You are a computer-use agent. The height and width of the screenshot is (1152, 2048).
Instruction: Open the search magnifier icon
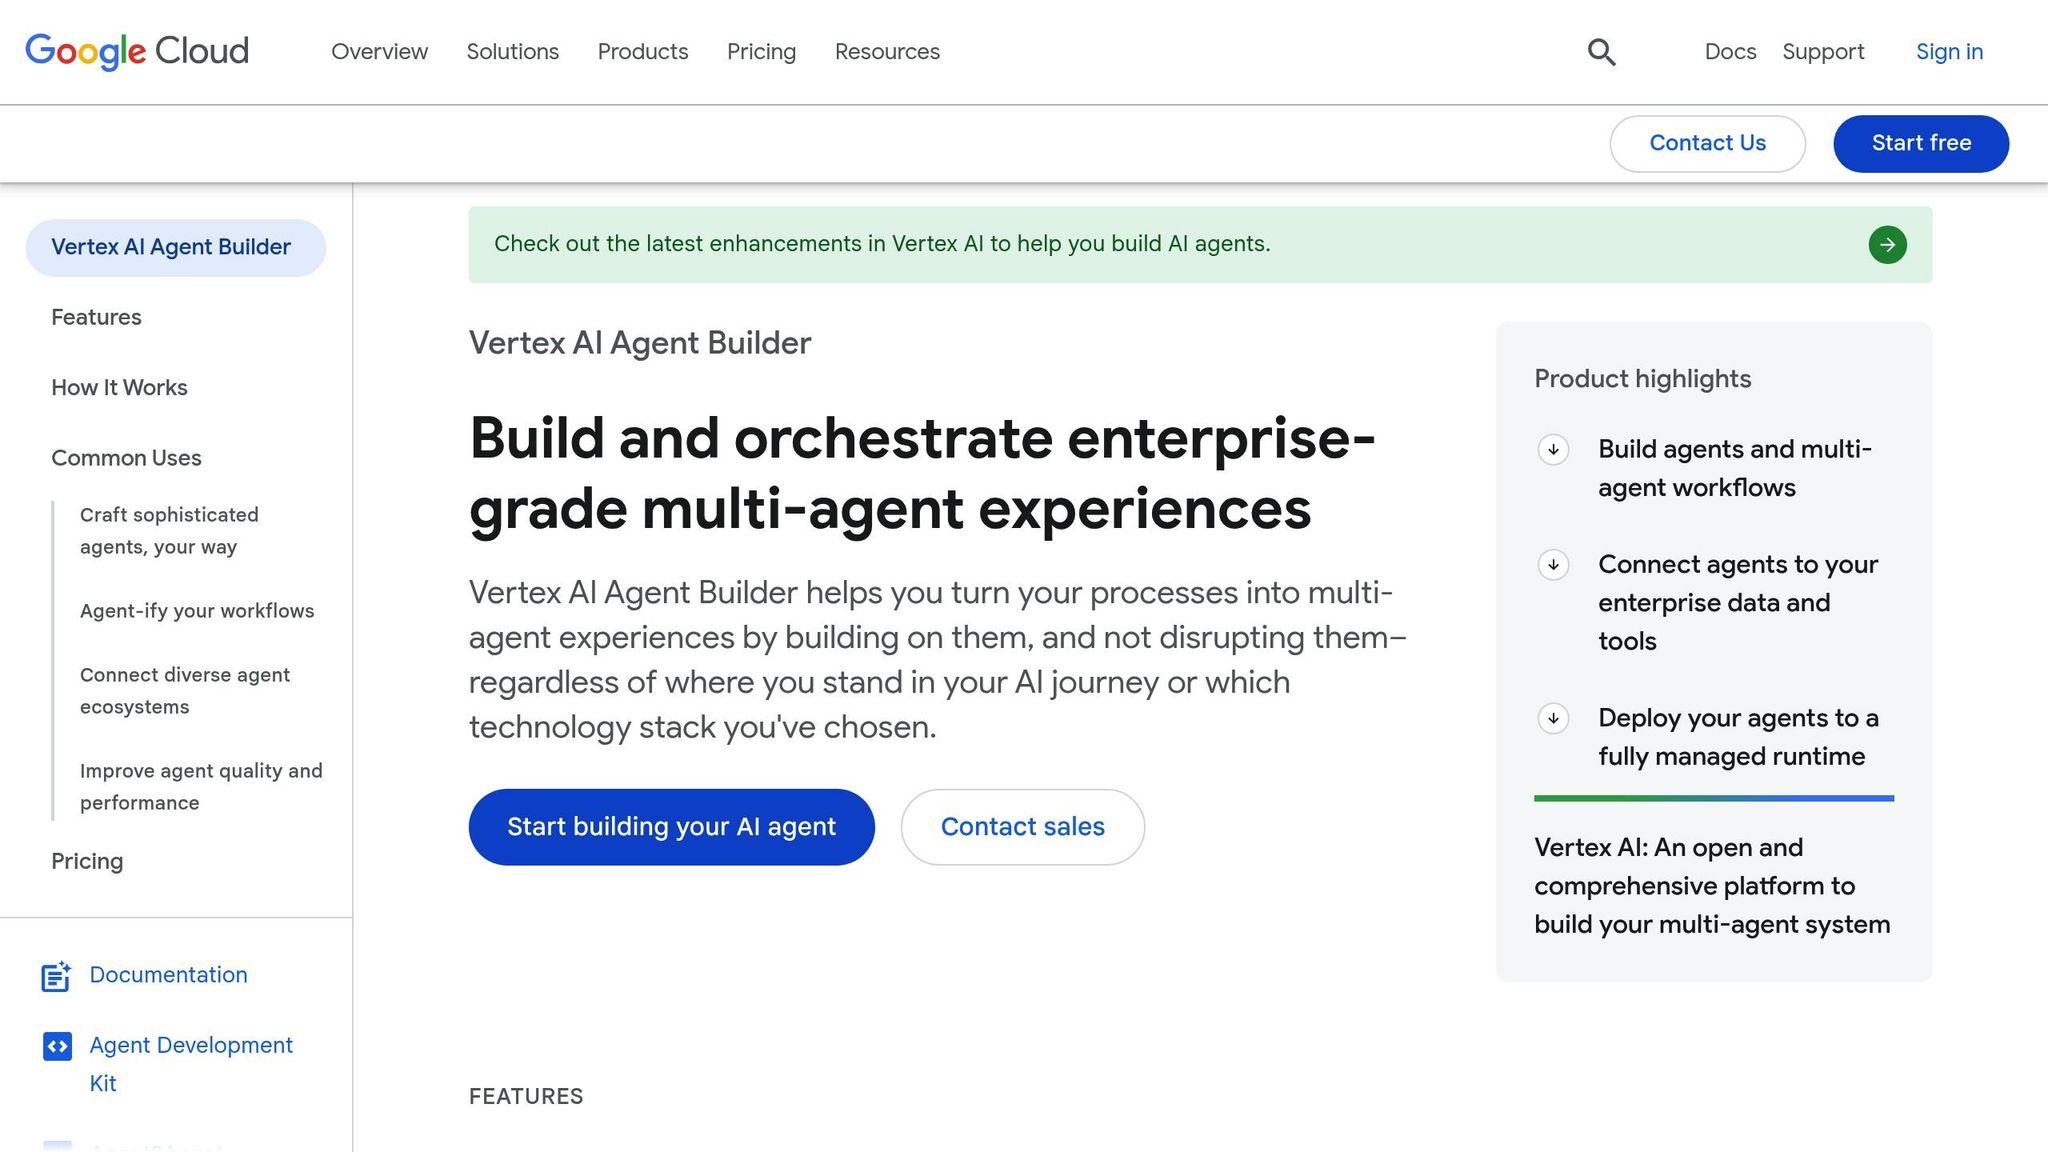click(x=1601, y=52)
